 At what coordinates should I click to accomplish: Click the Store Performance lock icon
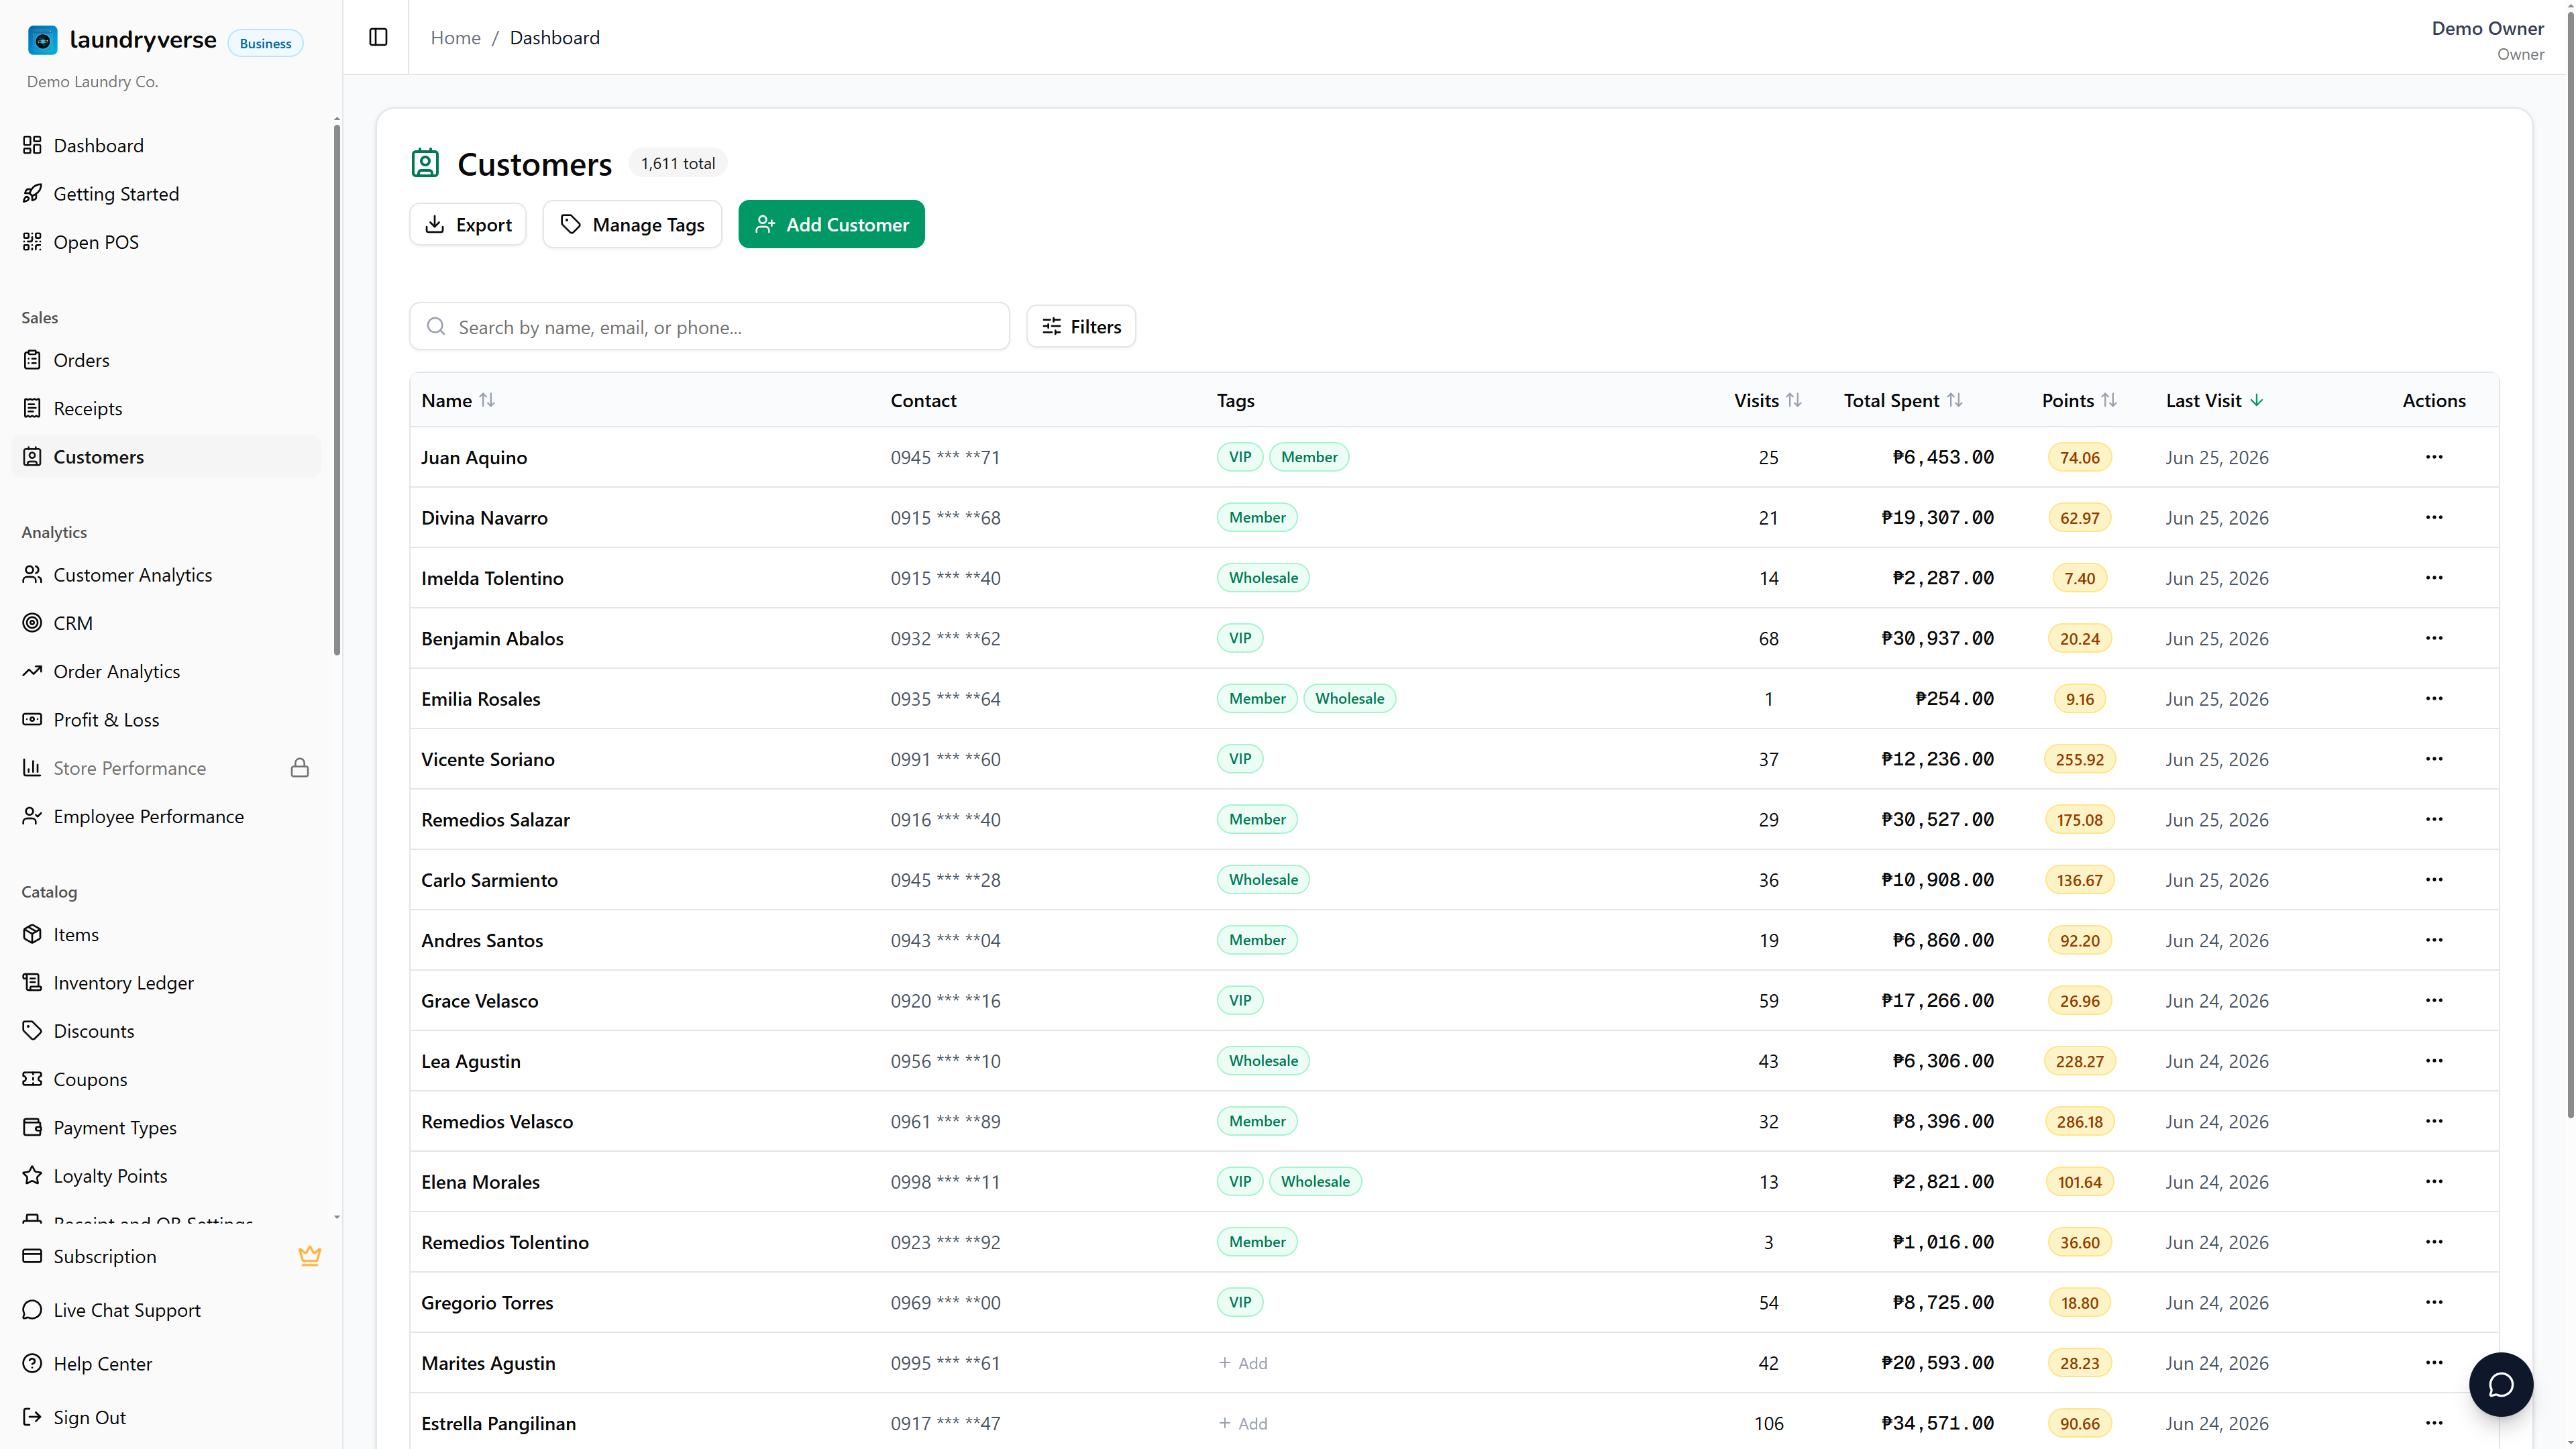300,768
